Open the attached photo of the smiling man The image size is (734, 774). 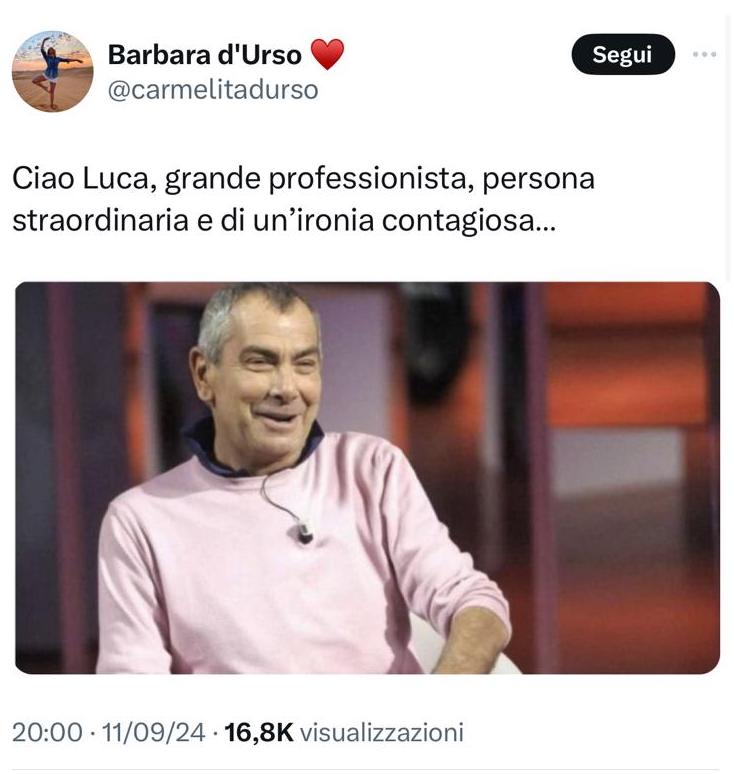[367, 477]
